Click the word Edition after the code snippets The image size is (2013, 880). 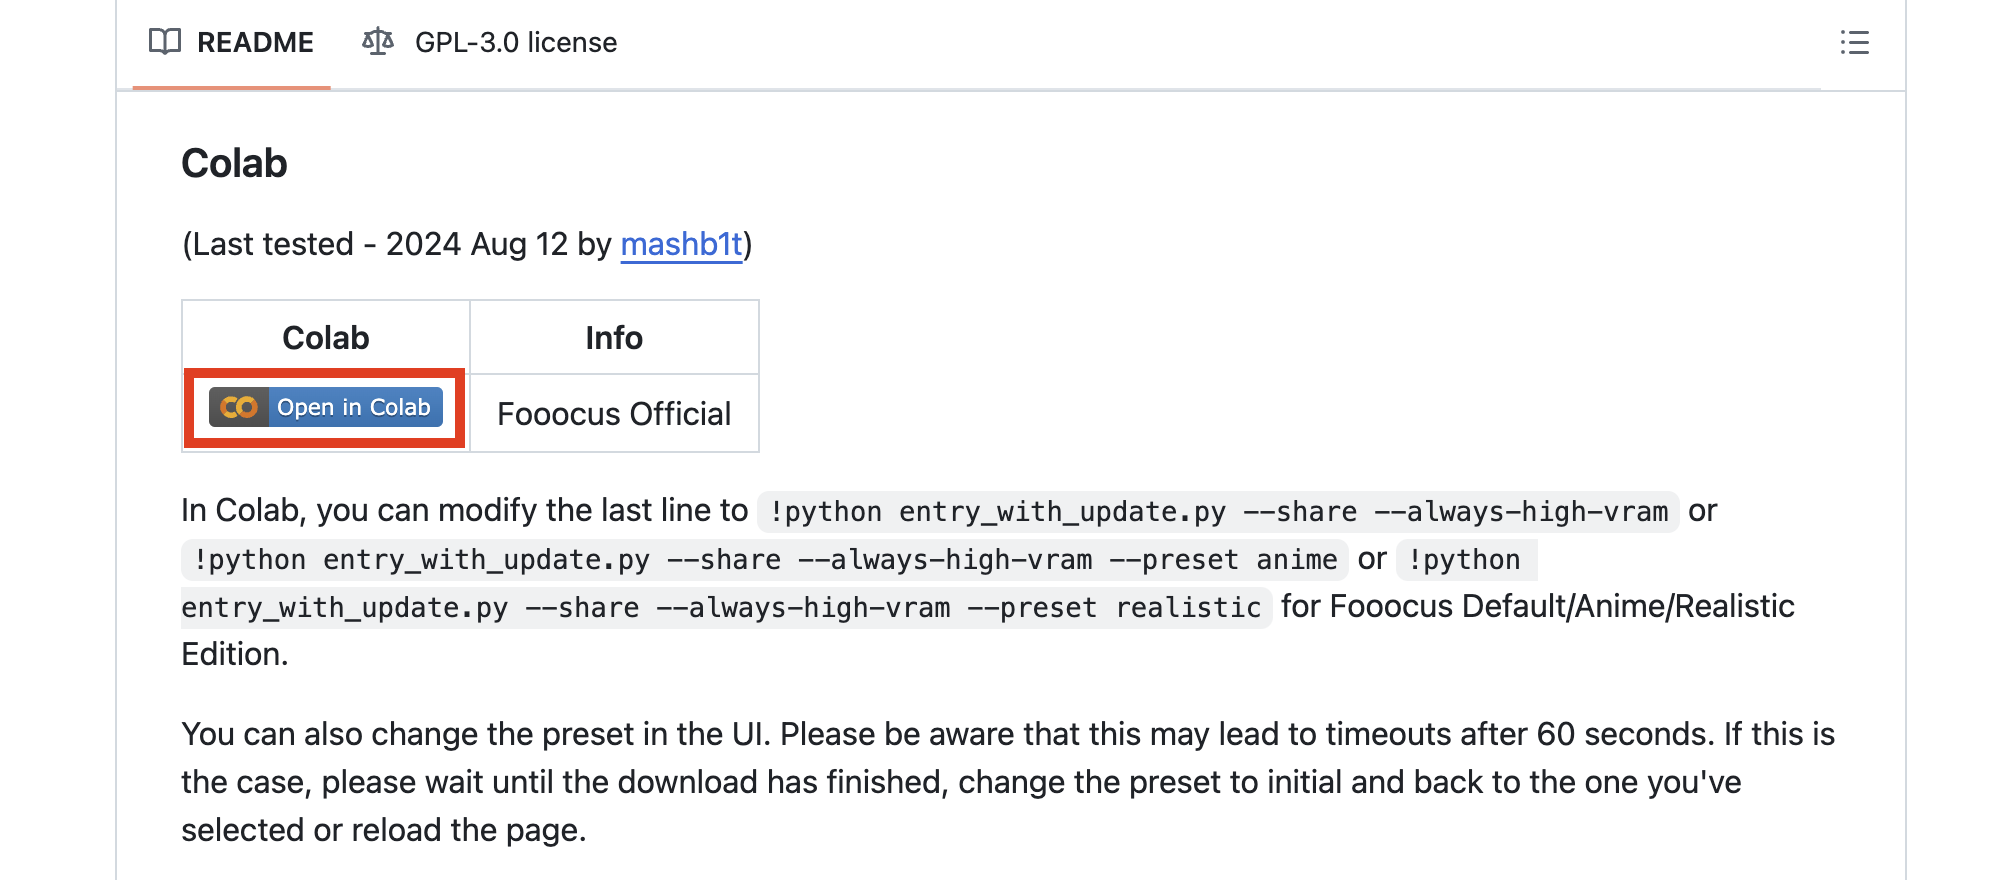pos(234,655)
